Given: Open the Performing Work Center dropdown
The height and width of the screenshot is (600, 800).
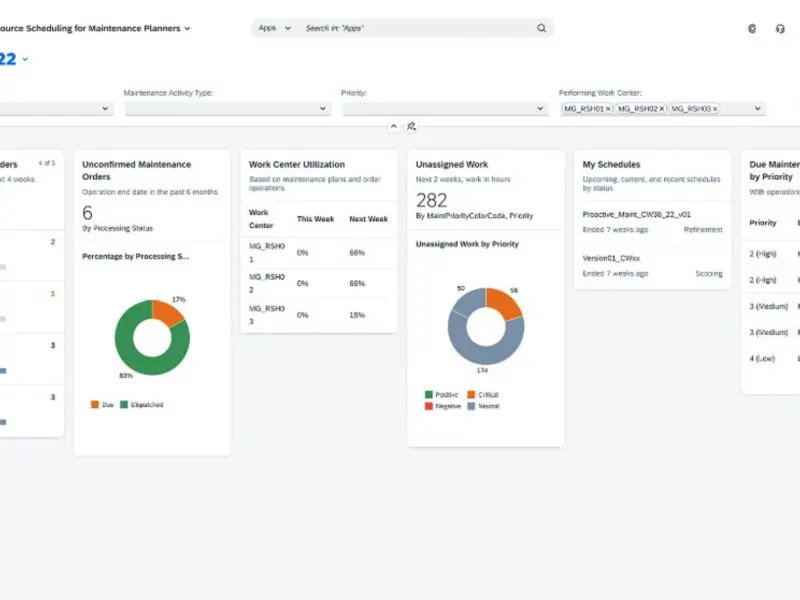Looking at the screenshot, I should pos(757,108).
